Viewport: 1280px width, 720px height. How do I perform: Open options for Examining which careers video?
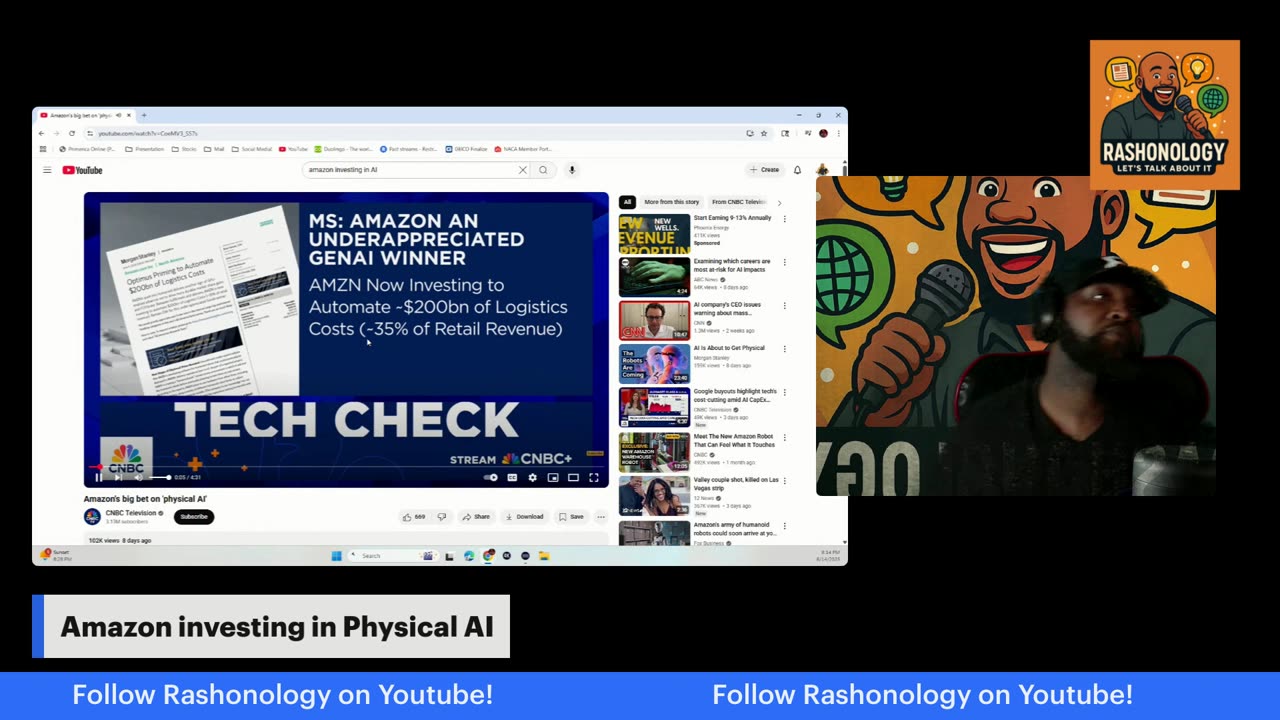784,262
